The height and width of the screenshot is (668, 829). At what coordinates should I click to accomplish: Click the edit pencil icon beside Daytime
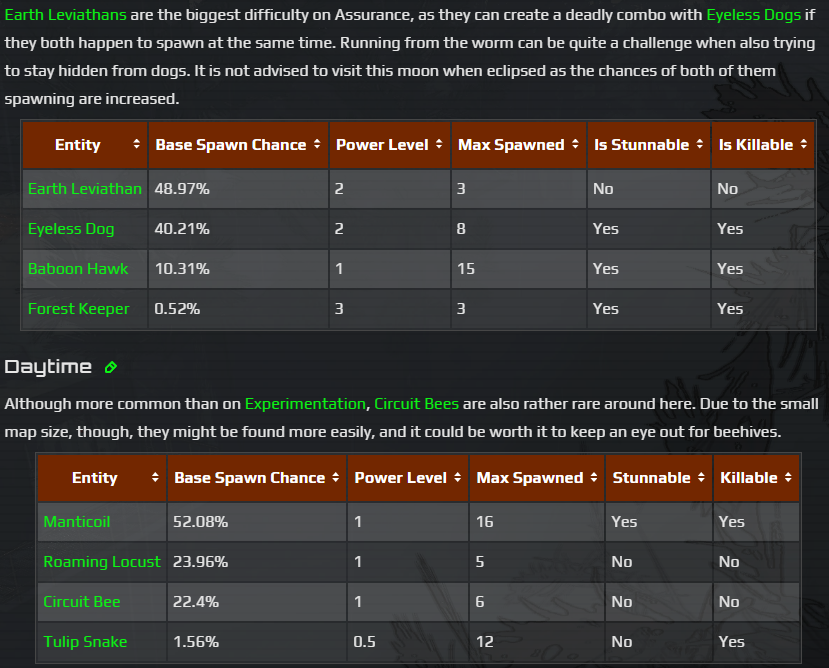tap(111, 367)
